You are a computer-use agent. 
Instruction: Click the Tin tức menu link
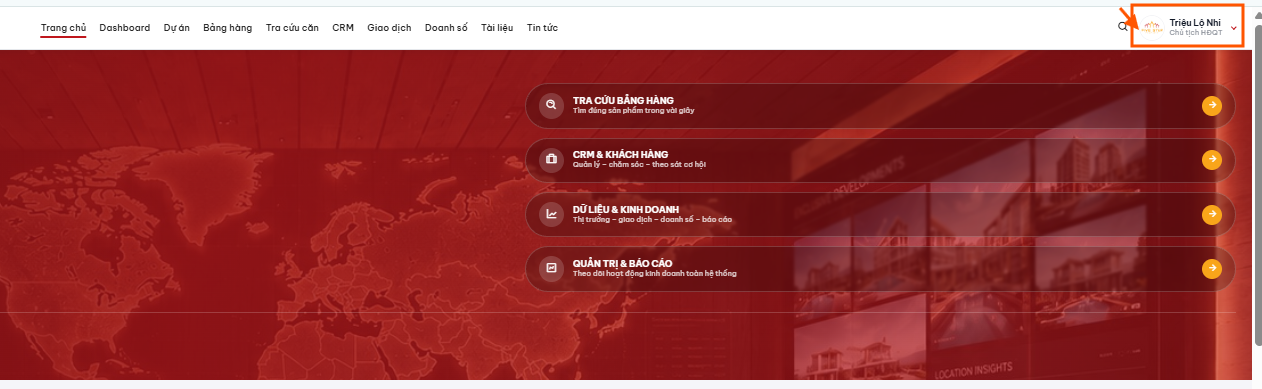[x=542, y=27]
